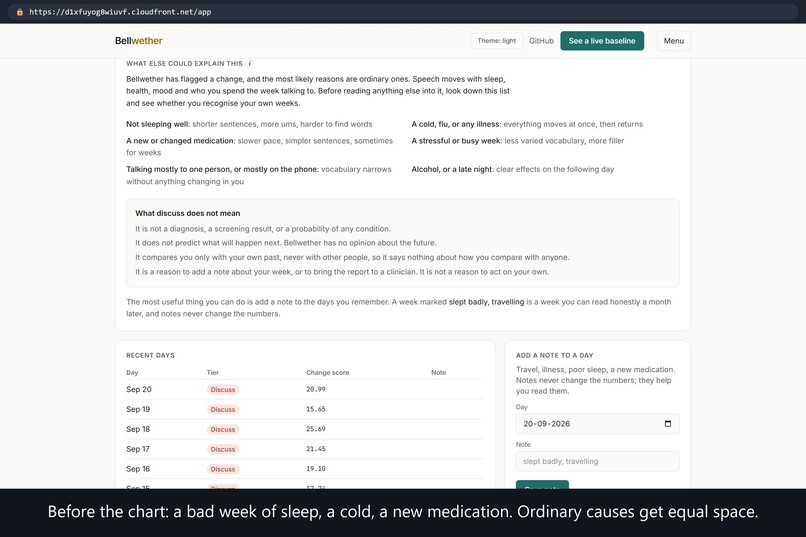806x537 pixels.
Task: Open the Menu button
Action: [673, 41]
